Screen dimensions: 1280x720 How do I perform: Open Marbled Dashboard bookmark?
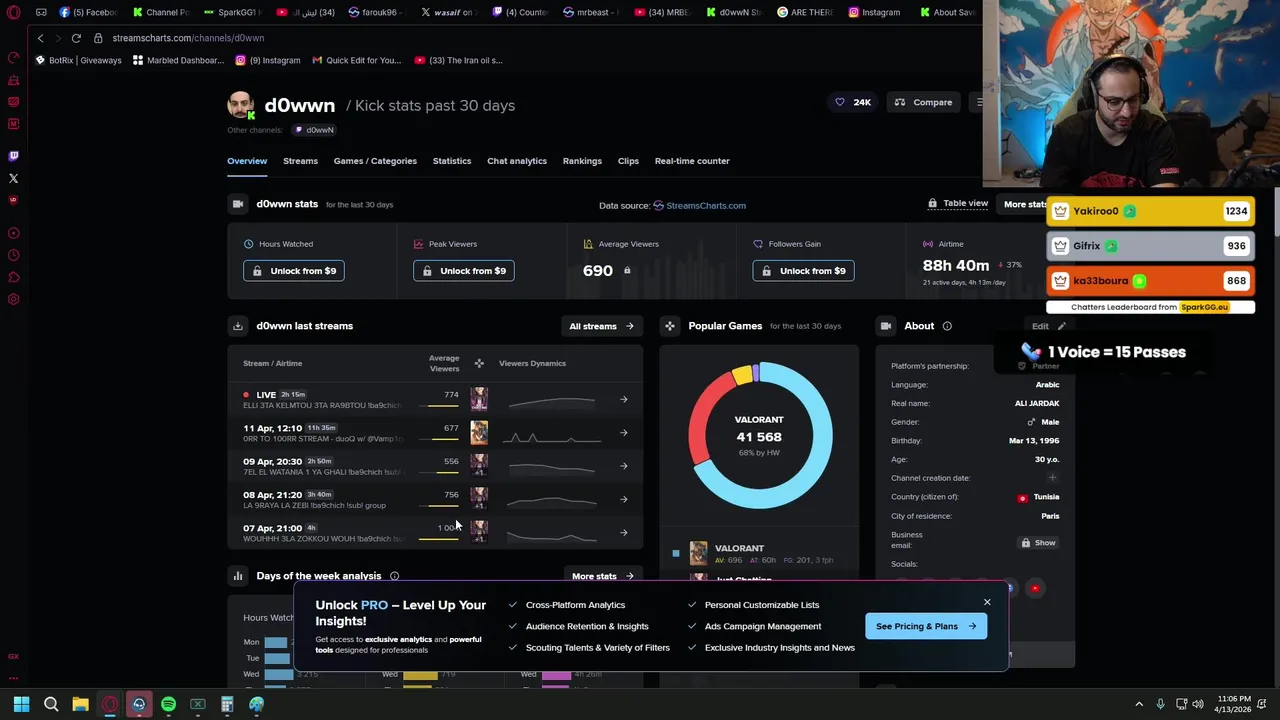[178, 60]
